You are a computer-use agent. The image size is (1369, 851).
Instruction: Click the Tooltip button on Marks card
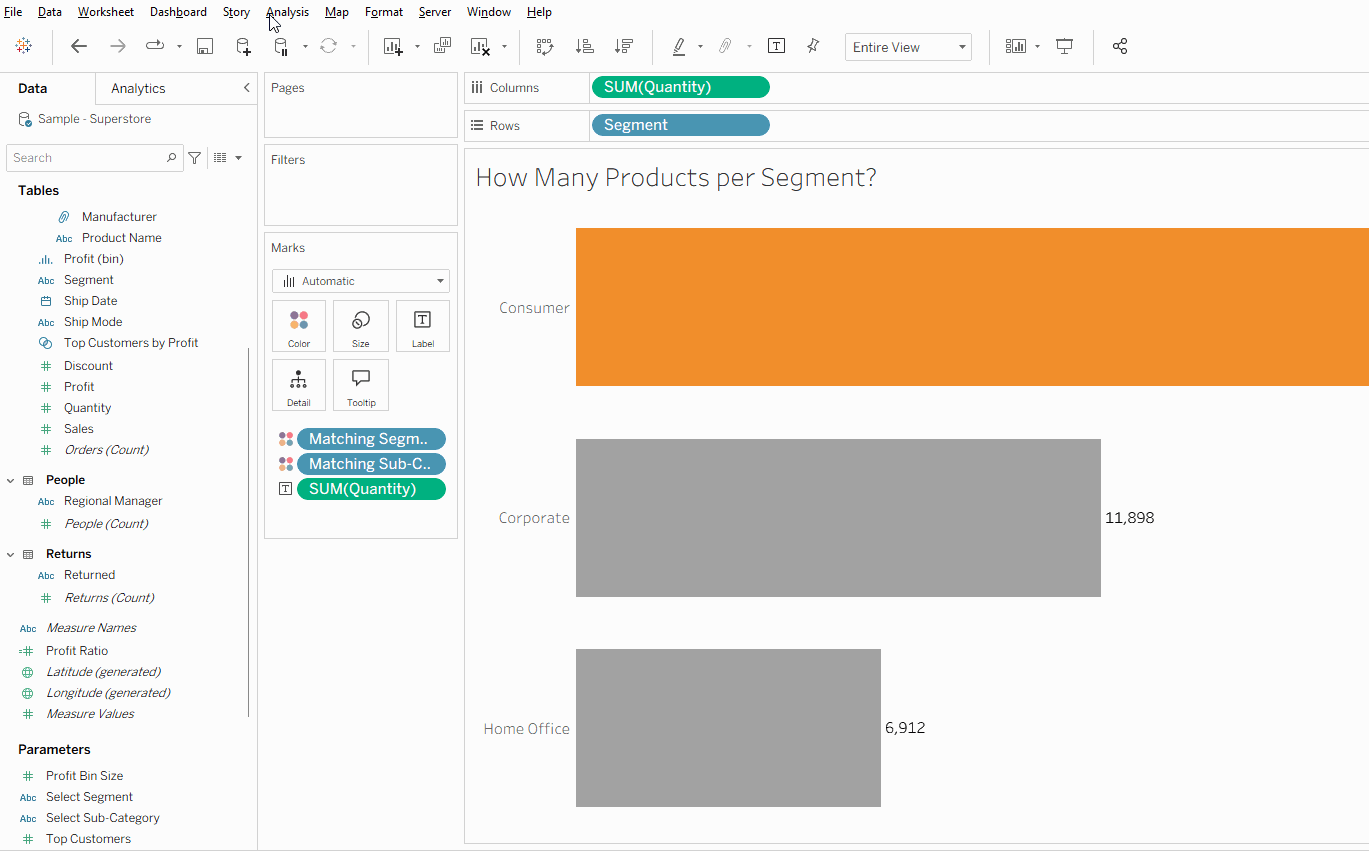(361, 385)
